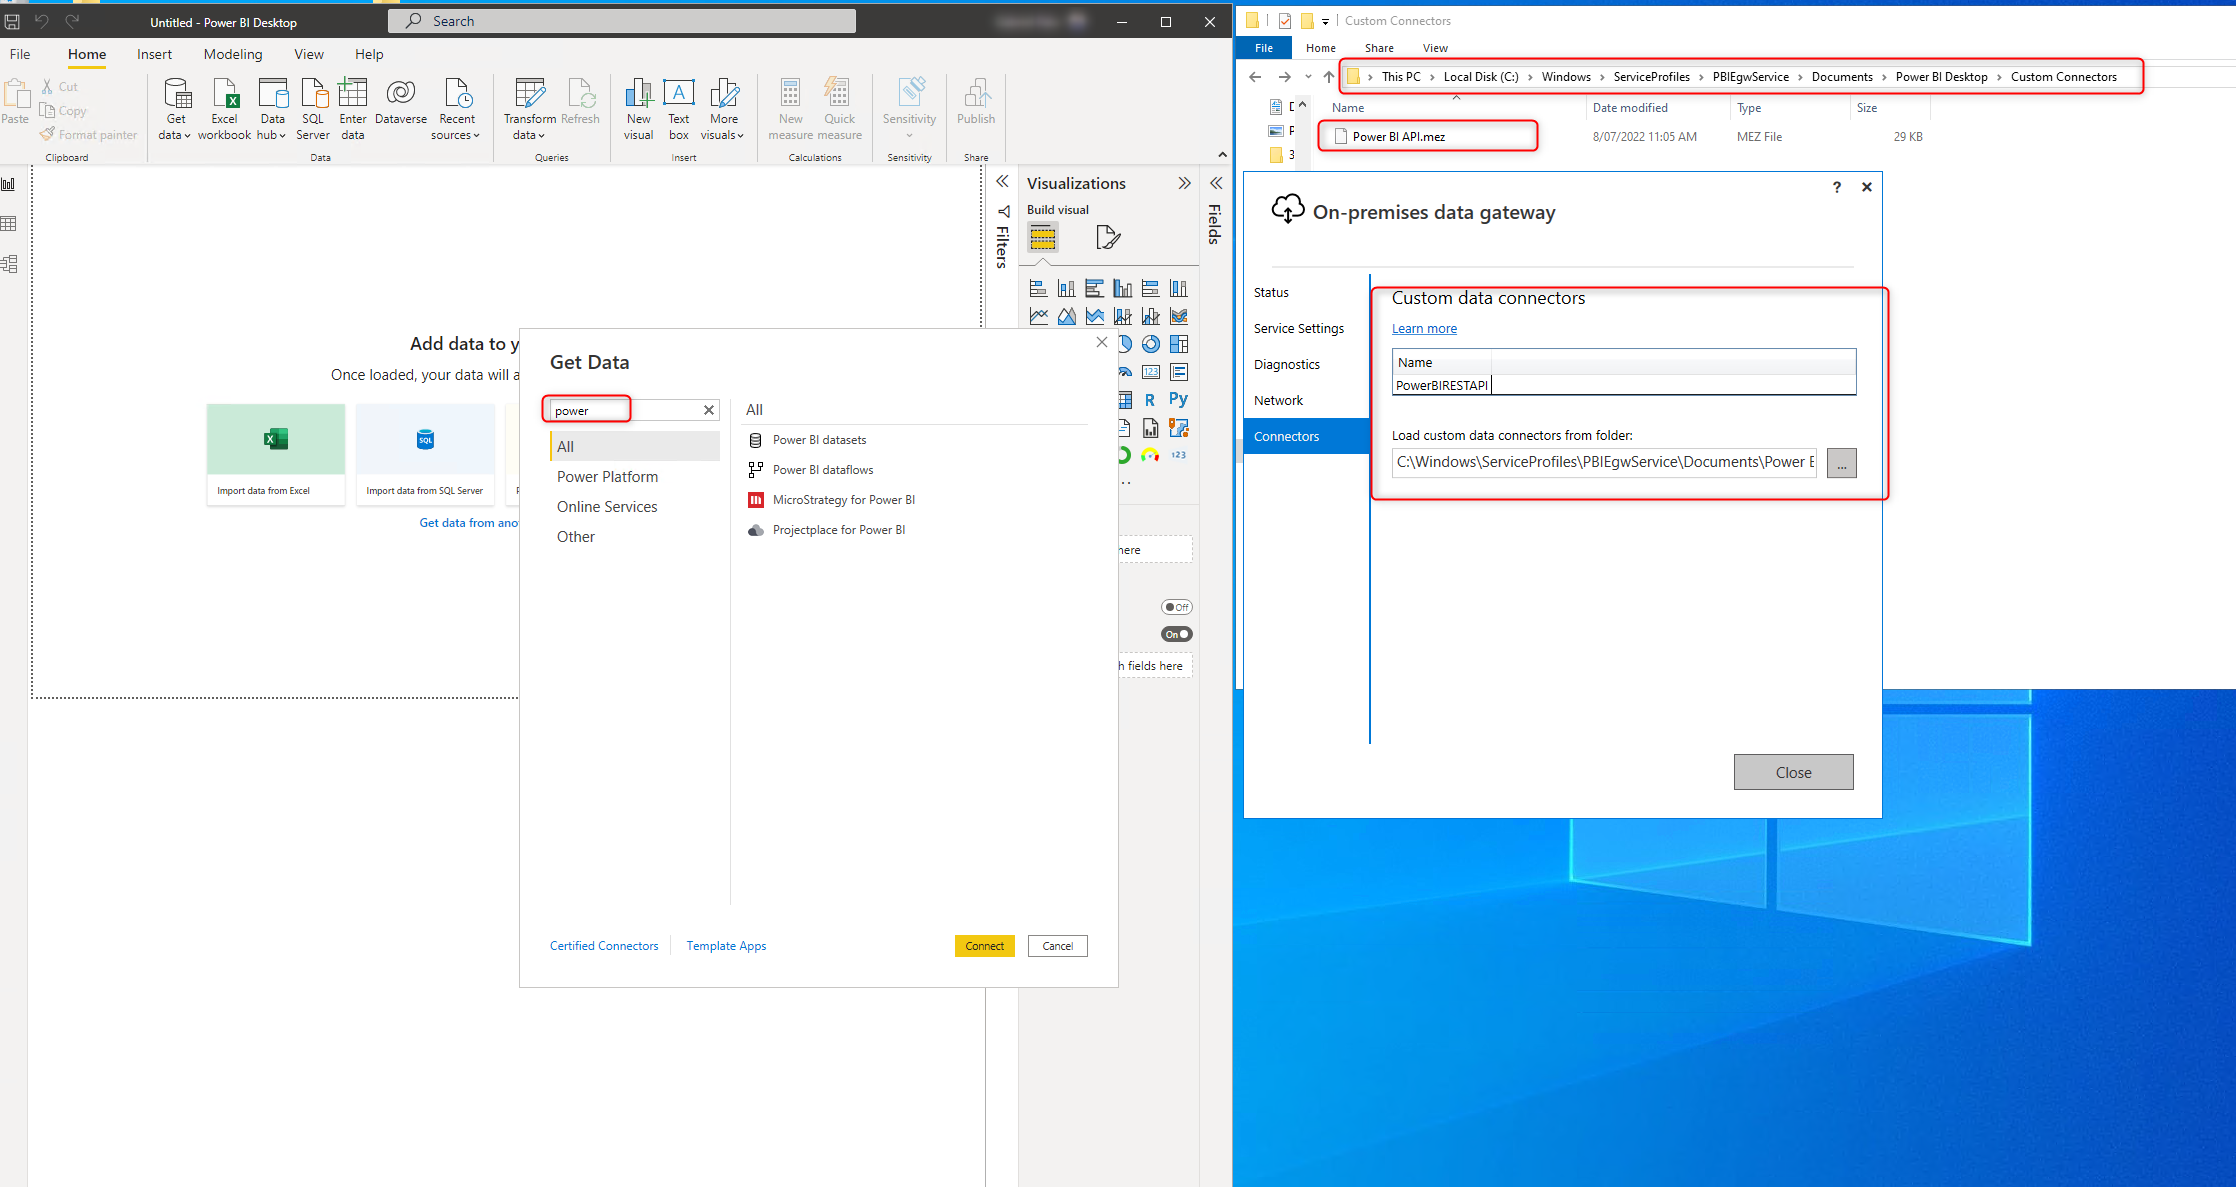Expand the Fields pane chevron
2236x1187 pixels.
(1216, 183)
